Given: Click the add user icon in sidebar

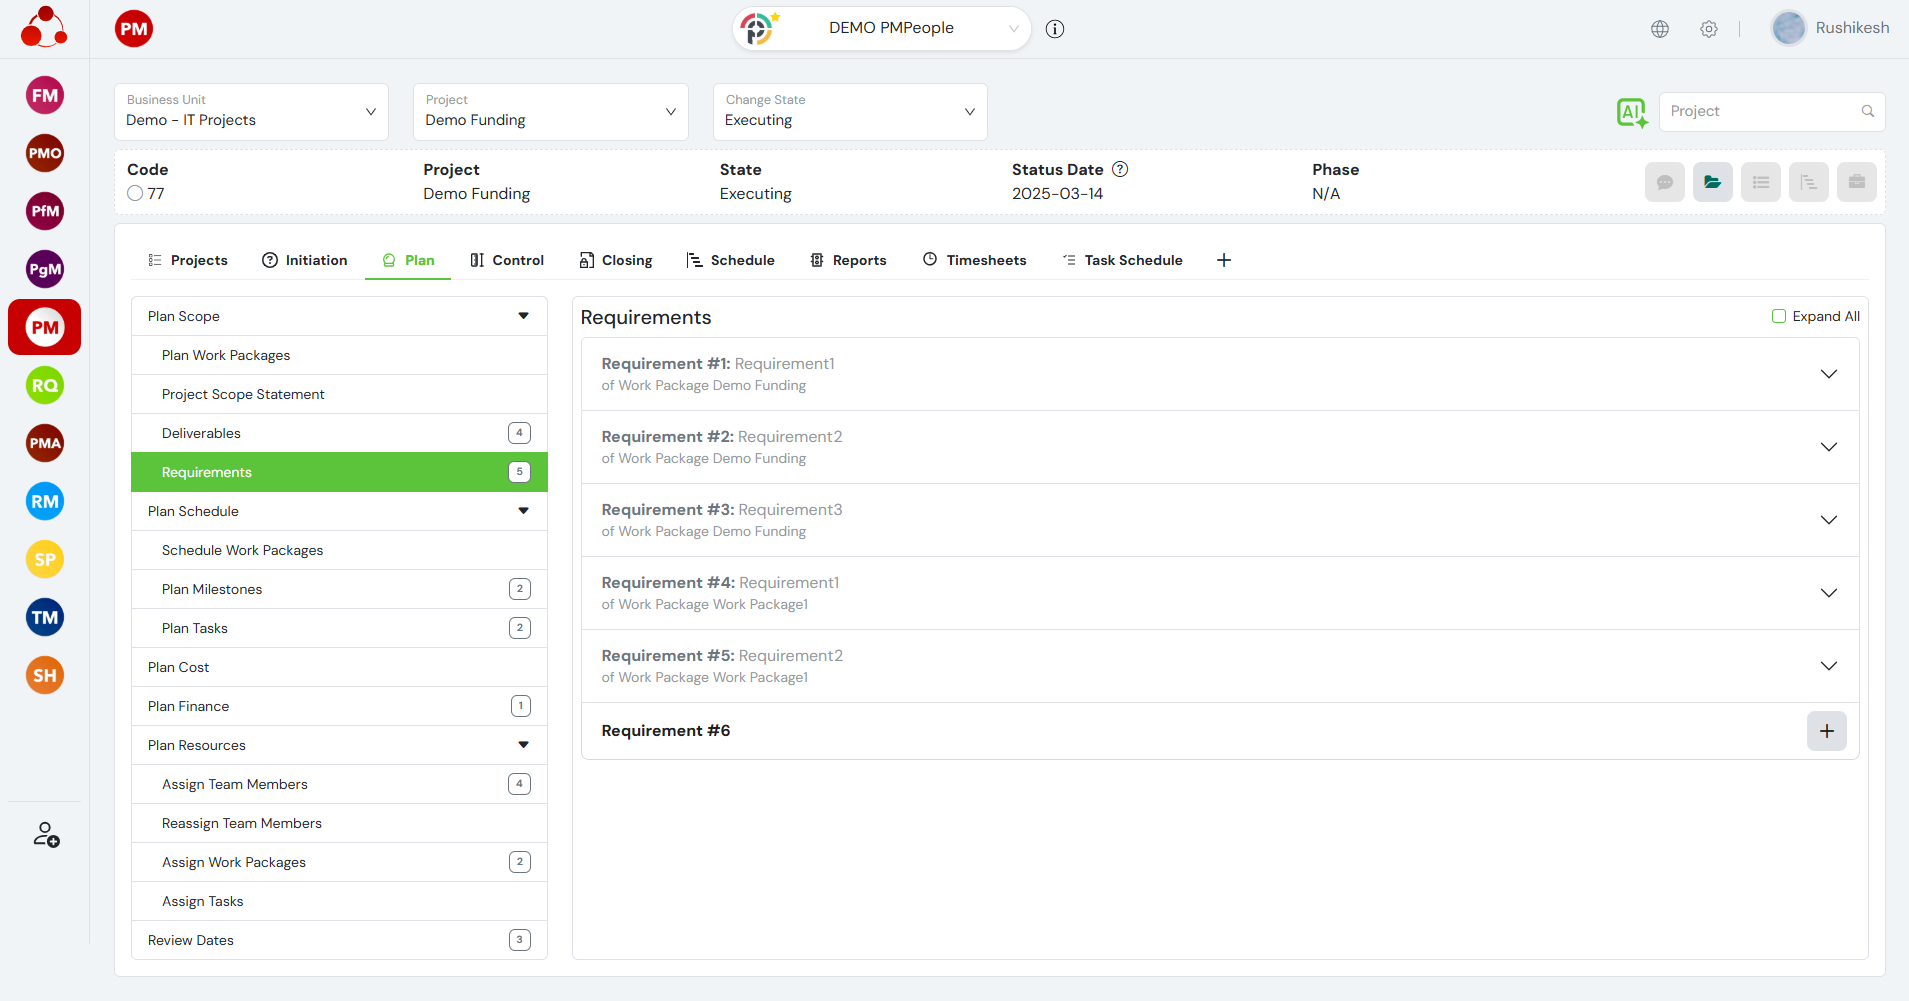Looking at the screenshot, I should [46, 835].
